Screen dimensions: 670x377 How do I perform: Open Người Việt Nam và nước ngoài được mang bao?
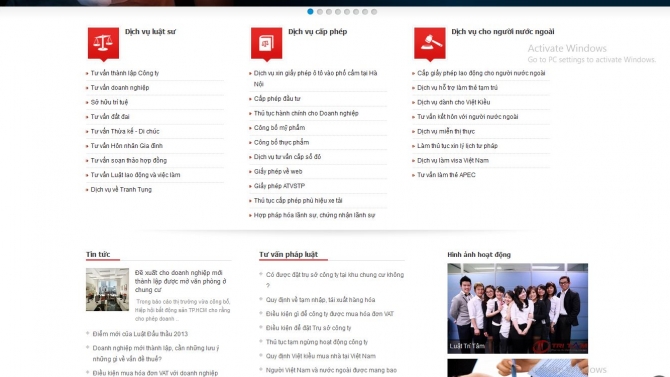[x=331, y=370]
